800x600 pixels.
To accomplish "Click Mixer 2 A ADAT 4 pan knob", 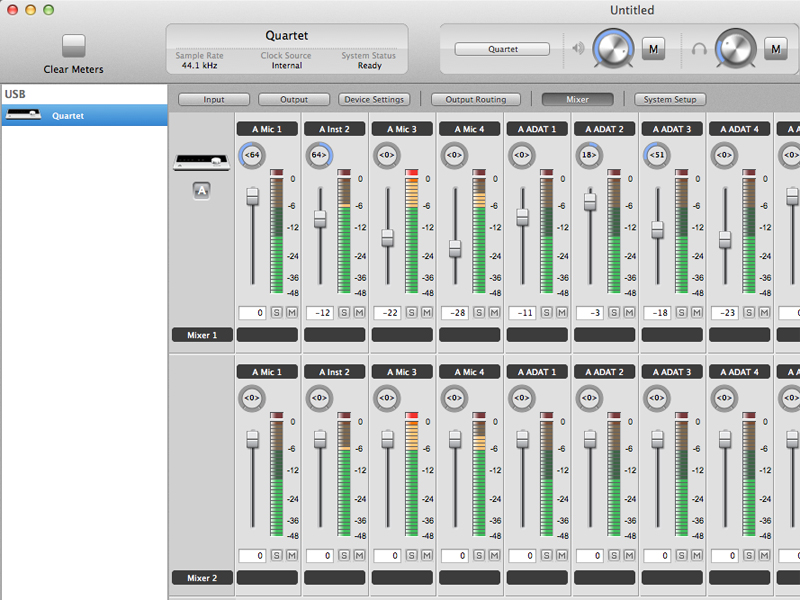I will (724, 398).
